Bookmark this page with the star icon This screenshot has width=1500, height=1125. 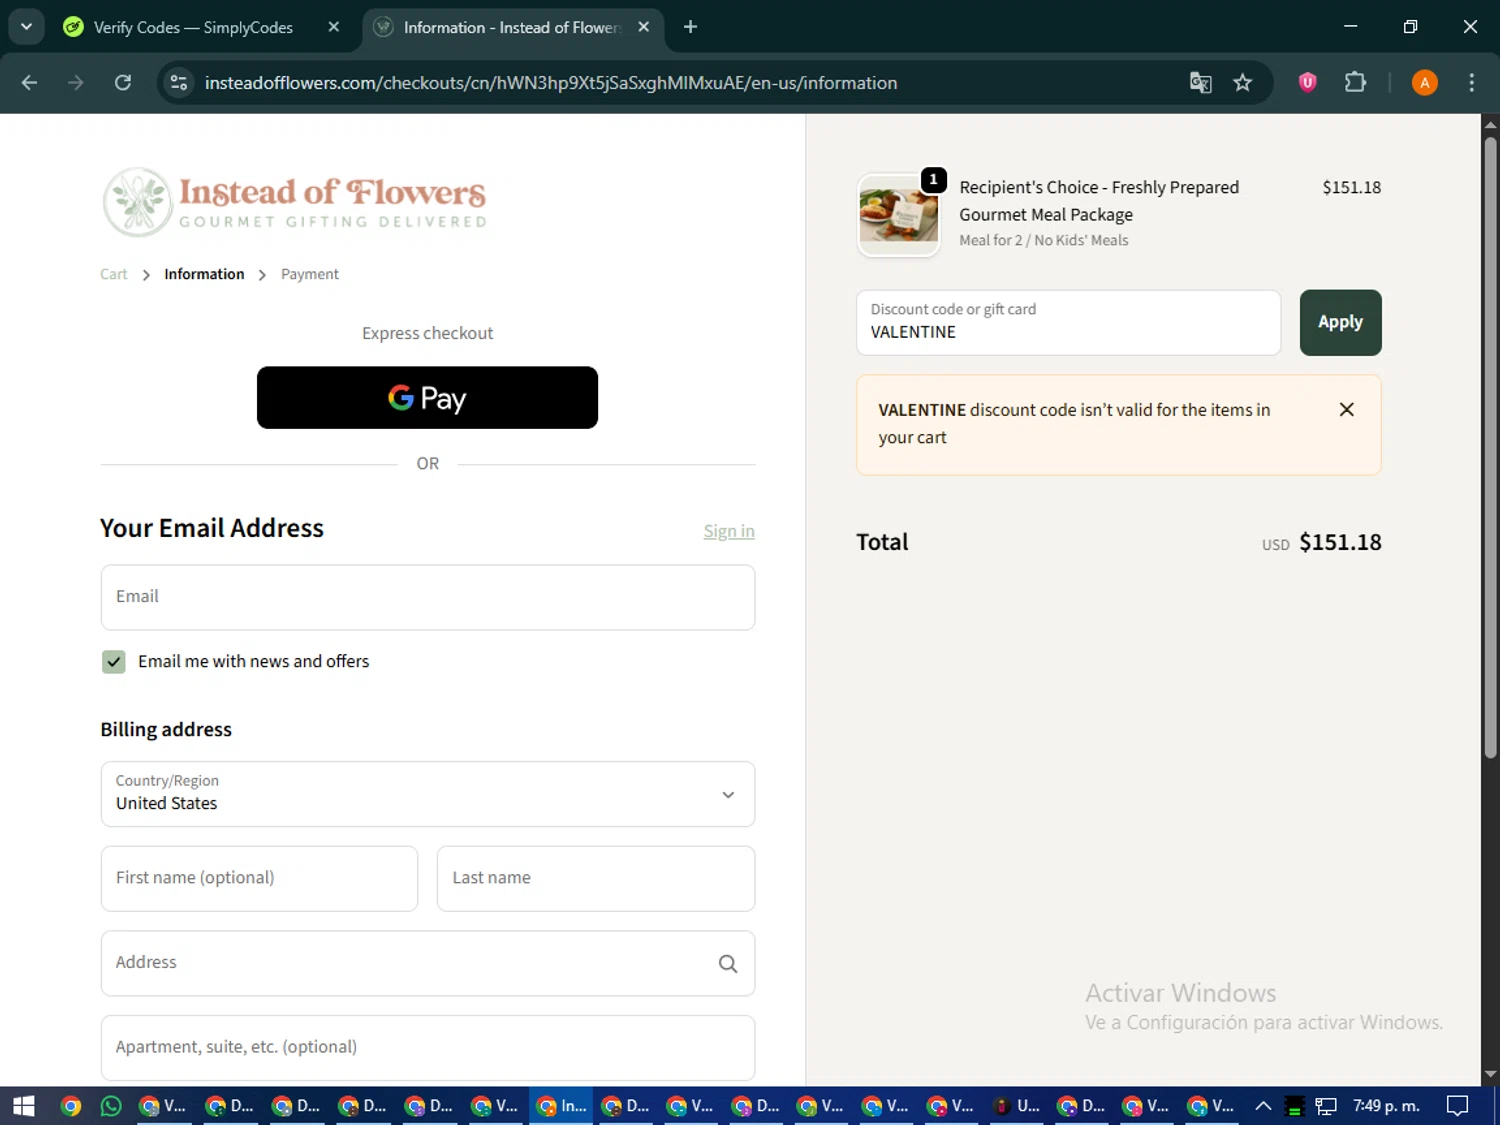(1243, 83)
